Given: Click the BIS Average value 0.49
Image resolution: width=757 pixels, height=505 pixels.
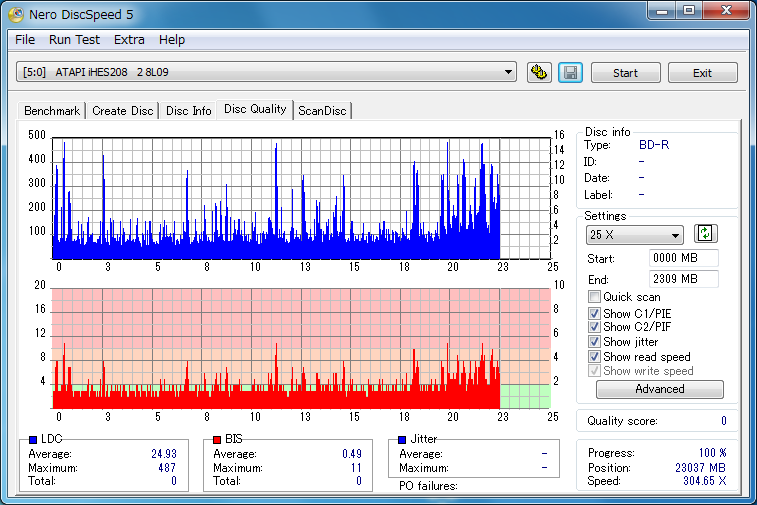Looking at the screenshot, I should 351,454.
